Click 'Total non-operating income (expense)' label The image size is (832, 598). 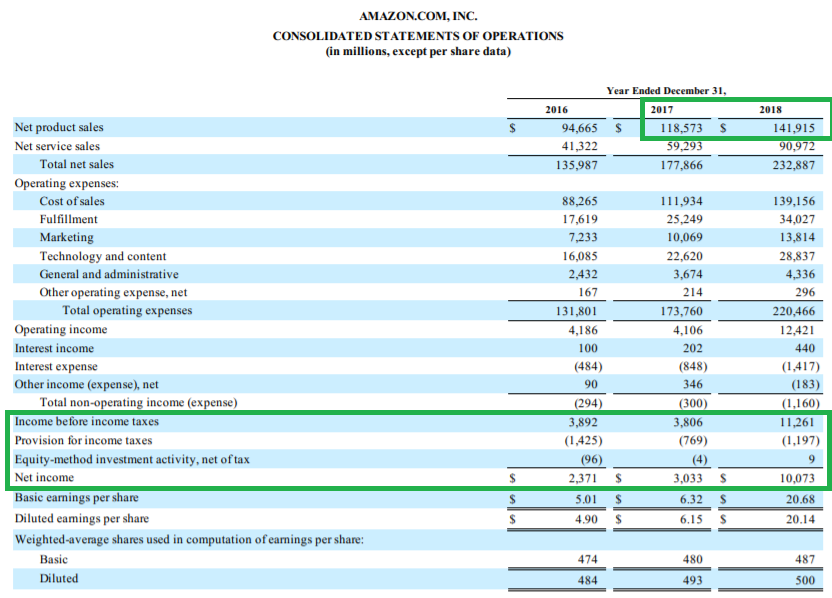tap(138, 402)
